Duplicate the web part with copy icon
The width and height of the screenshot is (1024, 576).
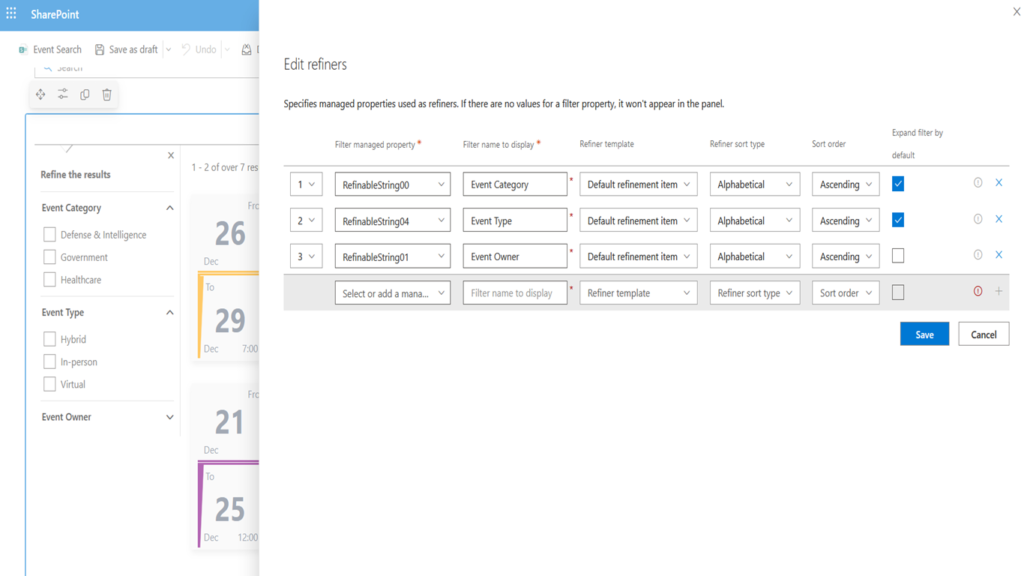pyautogui.click(x=84, y=95)
